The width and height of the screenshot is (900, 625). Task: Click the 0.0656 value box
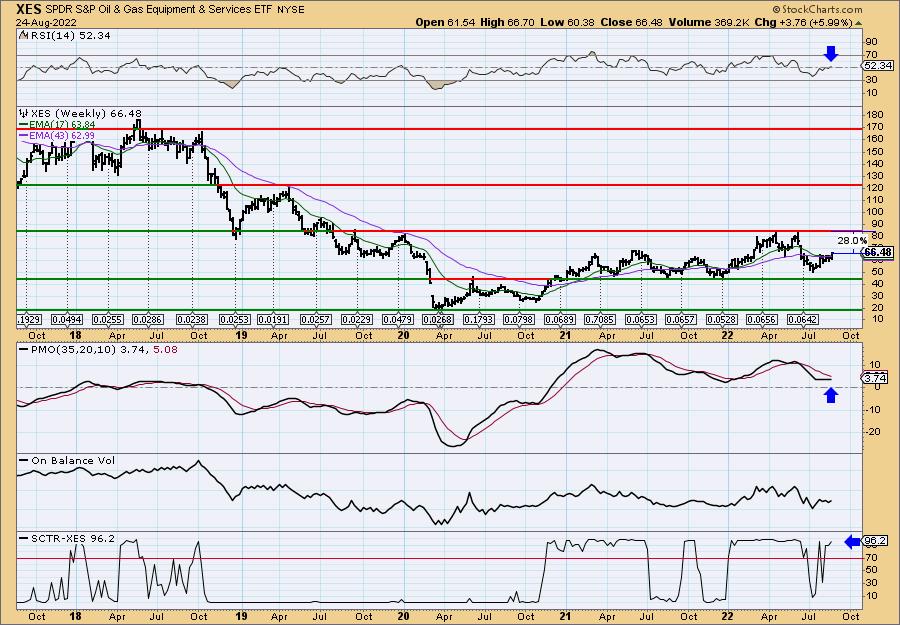pos(762,319)
